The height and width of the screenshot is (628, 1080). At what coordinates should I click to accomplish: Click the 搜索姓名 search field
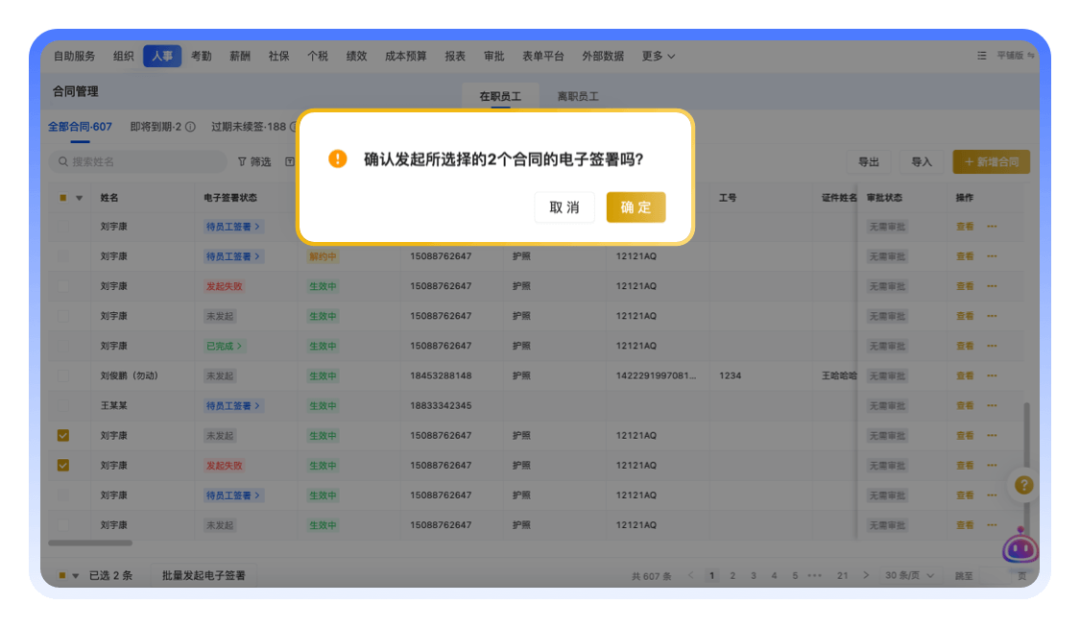click(138, 162)
